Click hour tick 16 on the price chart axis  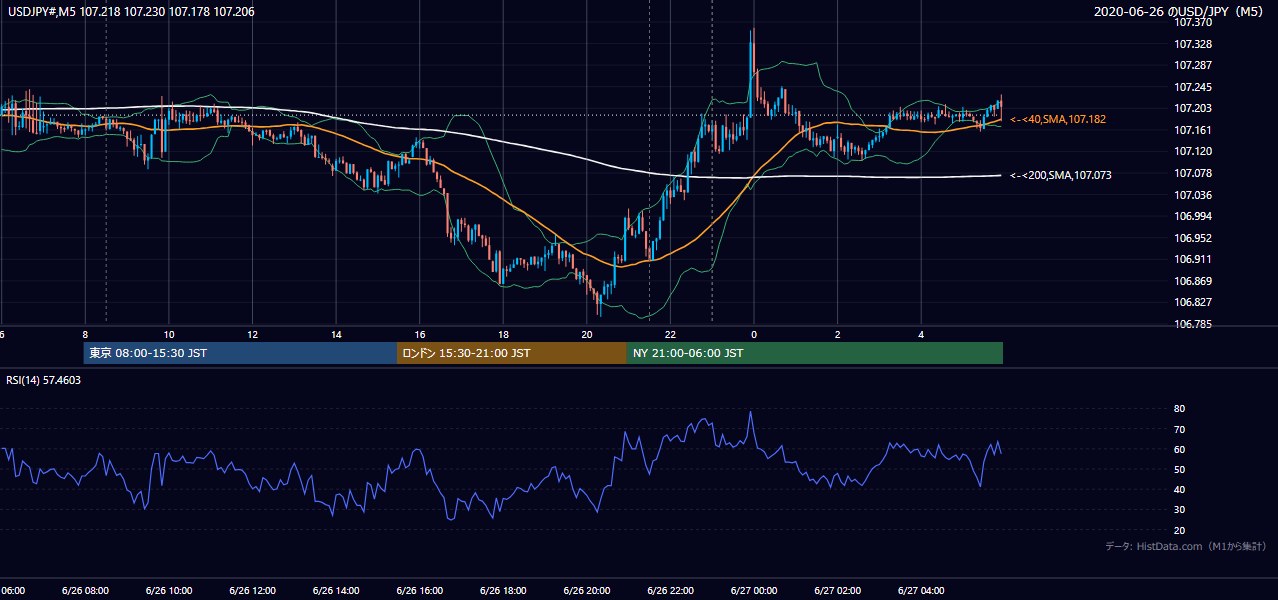(x=420, y=335)
